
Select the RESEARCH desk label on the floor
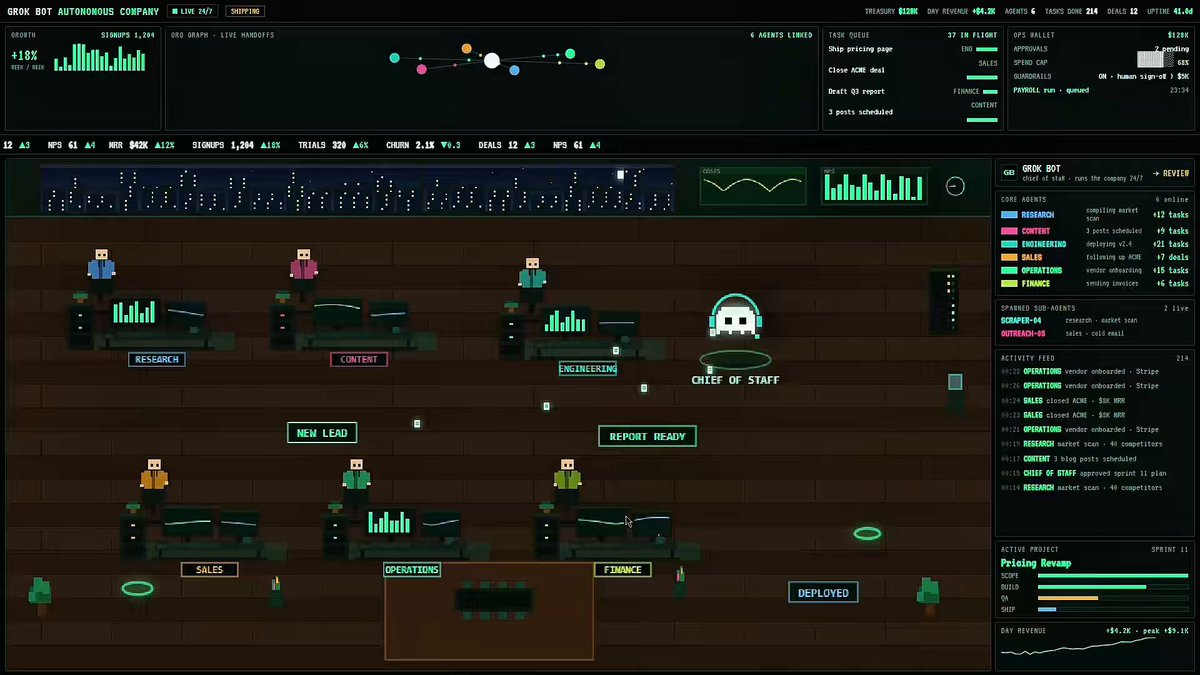point(157,360)
